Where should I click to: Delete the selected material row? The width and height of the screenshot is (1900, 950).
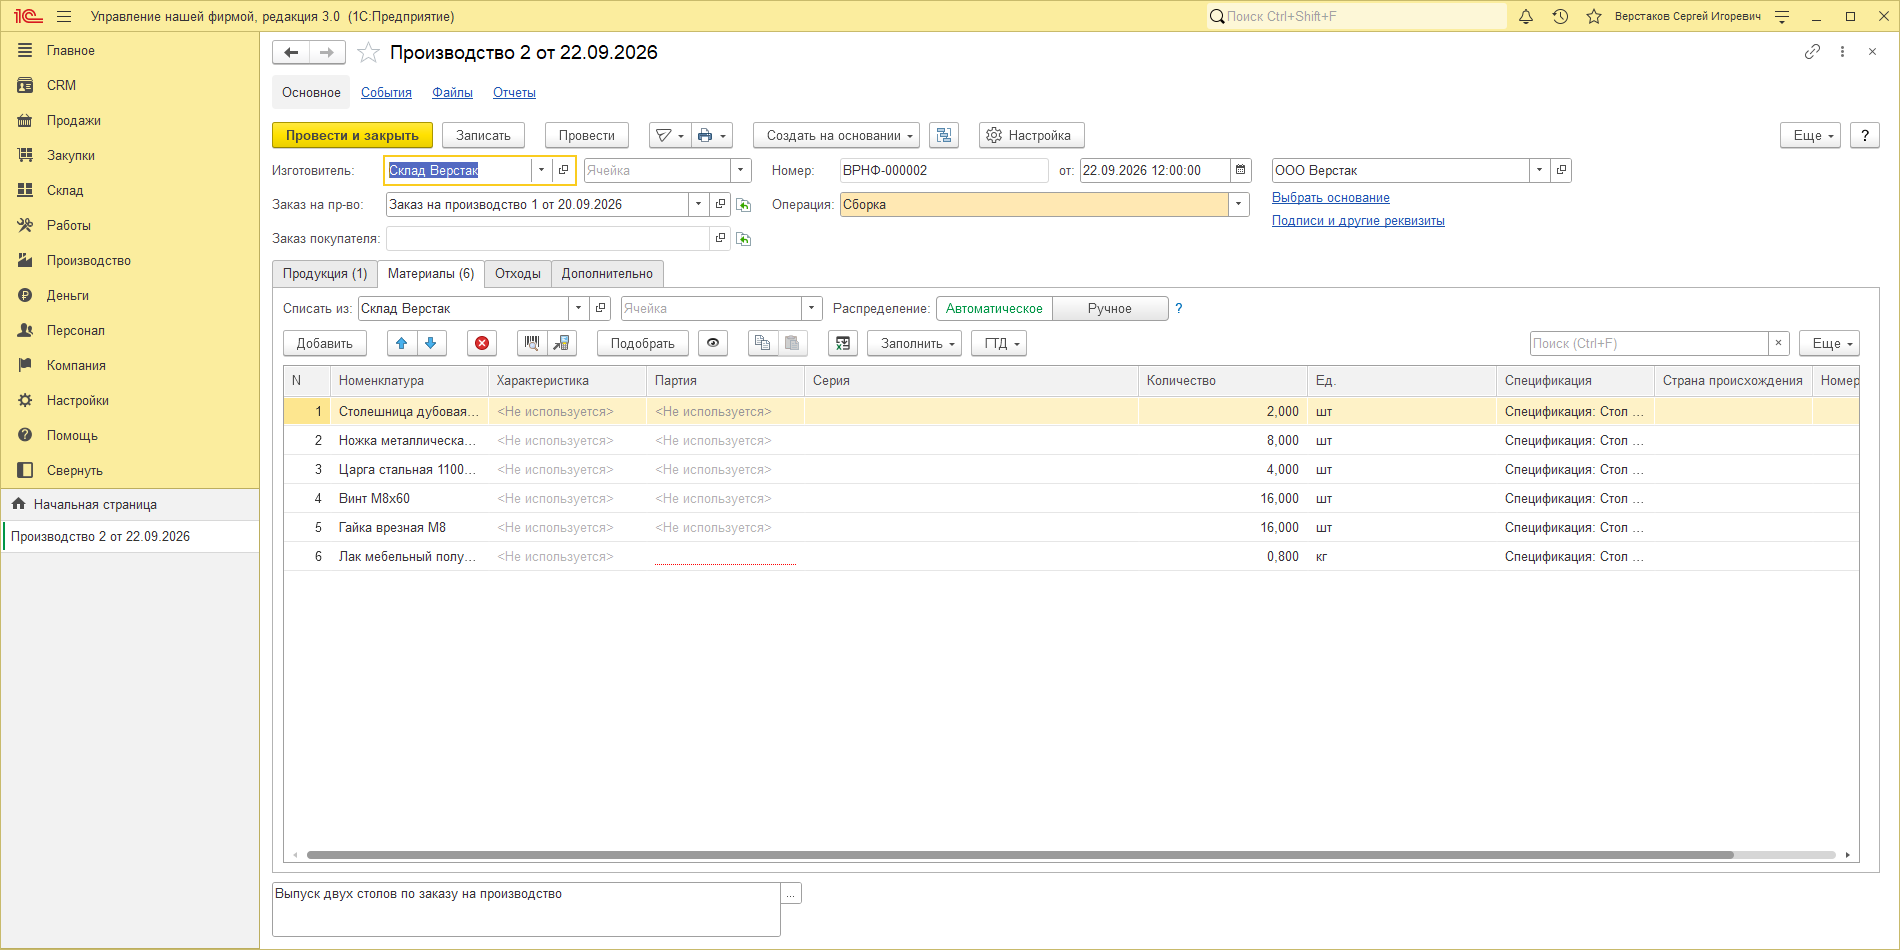482,343
